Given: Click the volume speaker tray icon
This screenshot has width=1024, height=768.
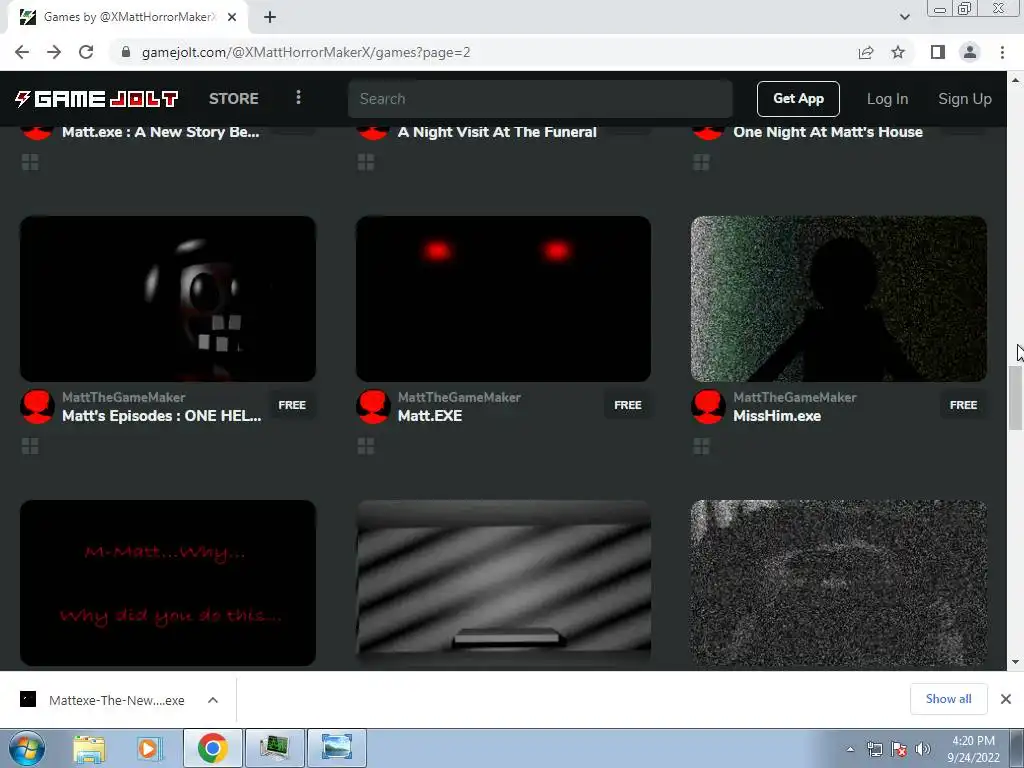Looking at the screenshot, I should tap(923, 749).
